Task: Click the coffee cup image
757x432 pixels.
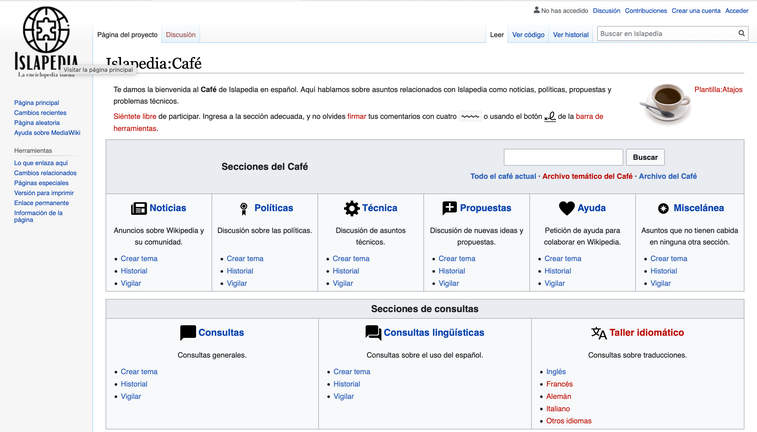Action: click(x=665, y=101)
